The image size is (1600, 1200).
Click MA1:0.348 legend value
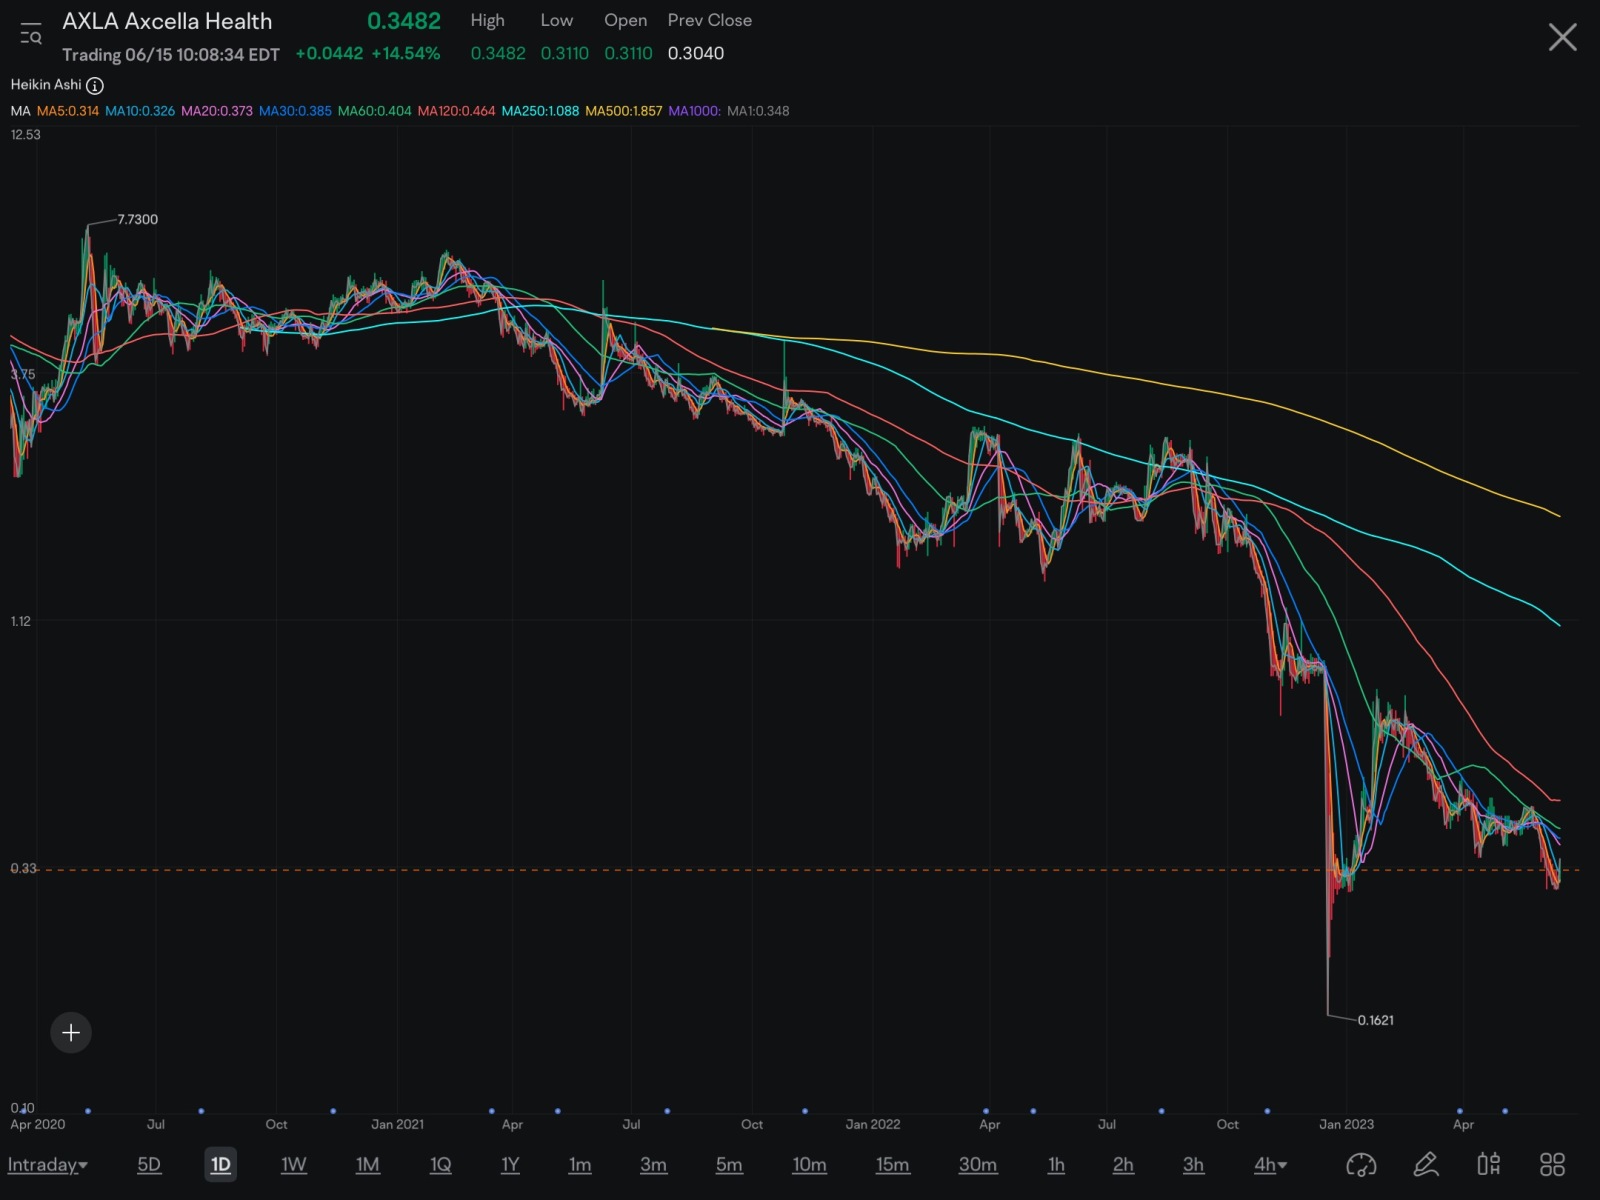[758, 111]
